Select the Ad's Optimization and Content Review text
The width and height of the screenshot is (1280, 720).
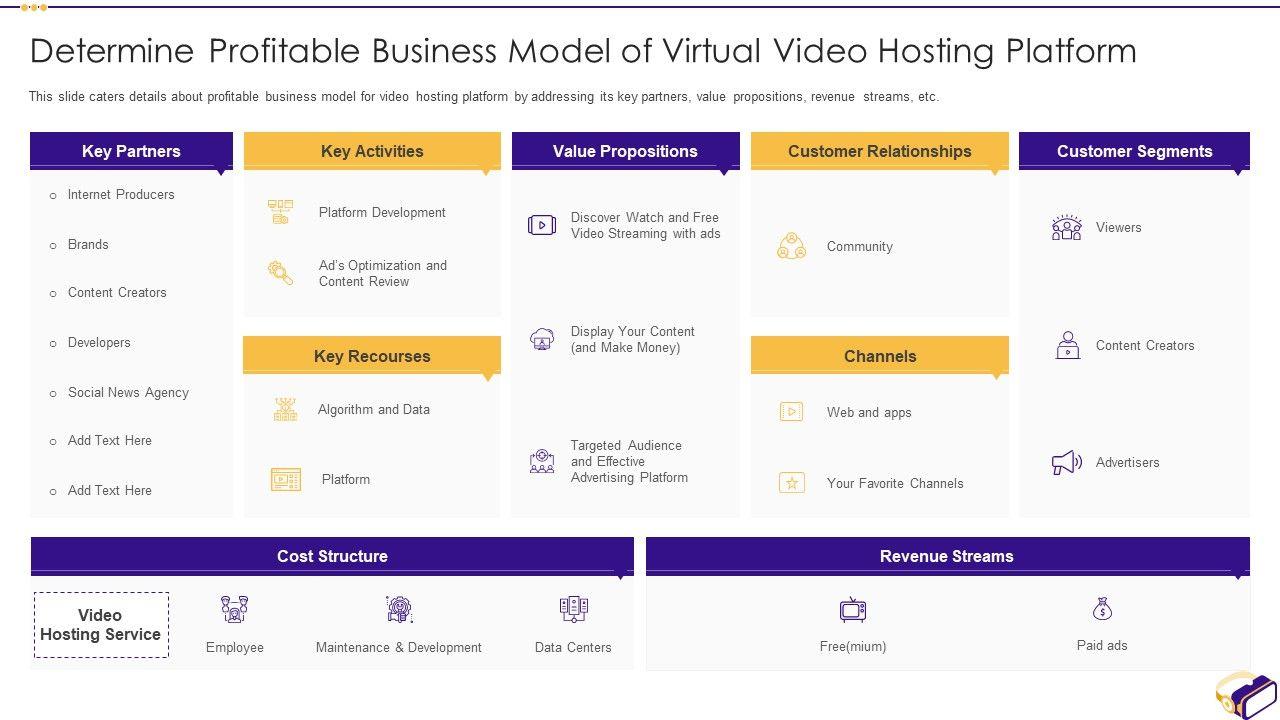(383, 273)
